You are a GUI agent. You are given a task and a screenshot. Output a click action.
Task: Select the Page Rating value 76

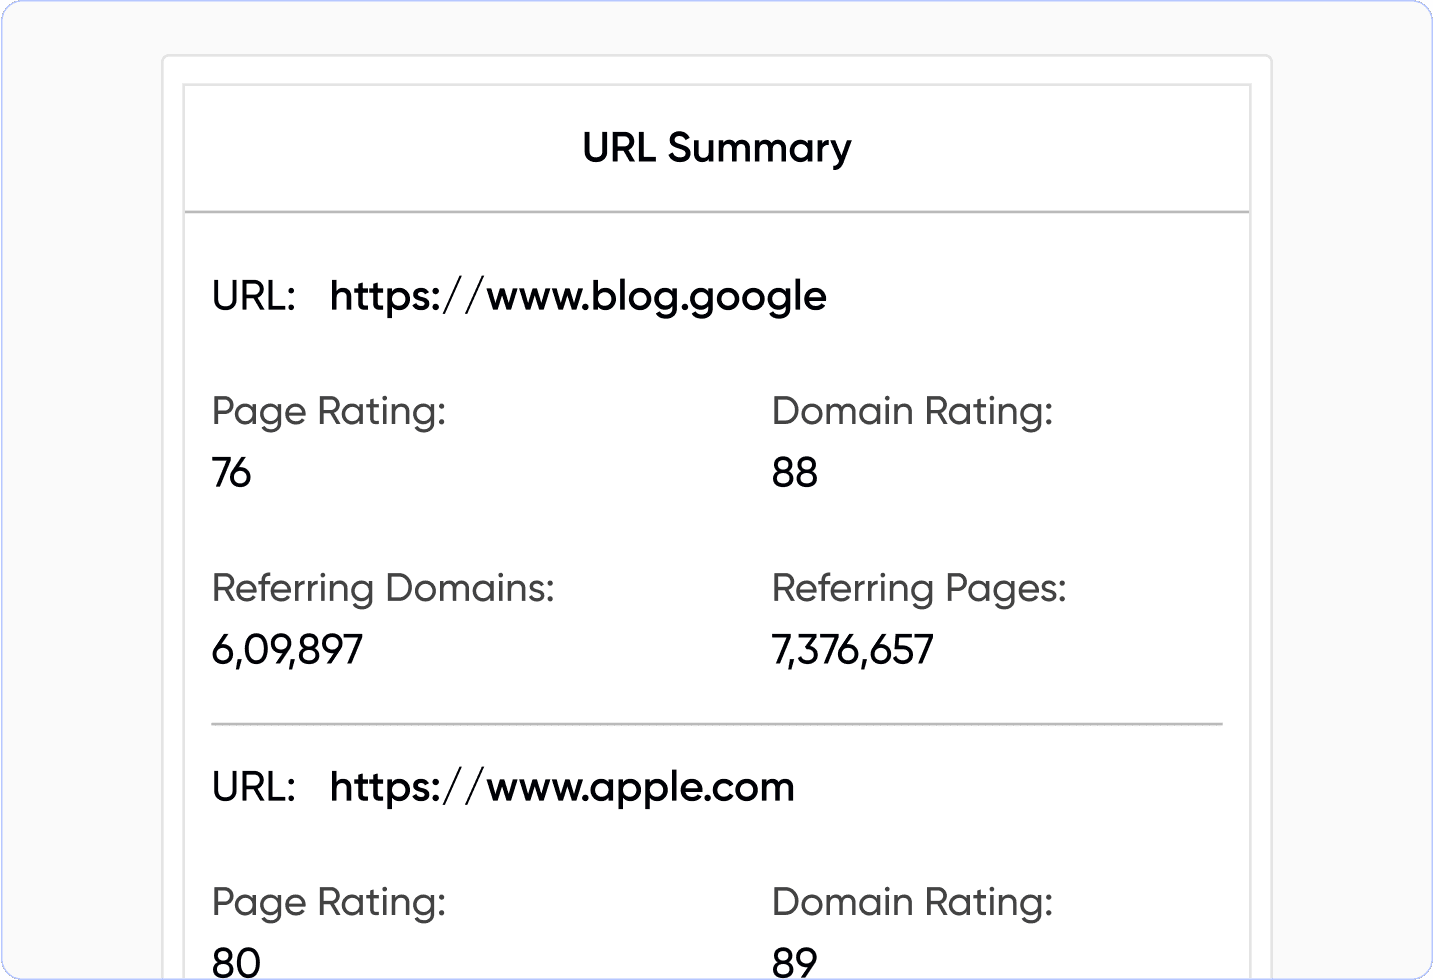[x=232, y=472]
